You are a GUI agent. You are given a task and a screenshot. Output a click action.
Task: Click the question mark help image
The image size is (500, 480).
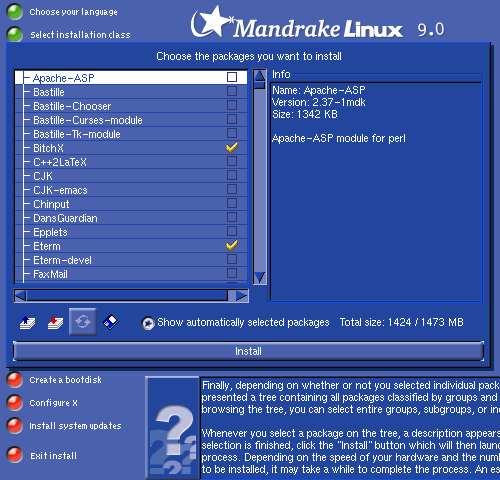[173, 429]
